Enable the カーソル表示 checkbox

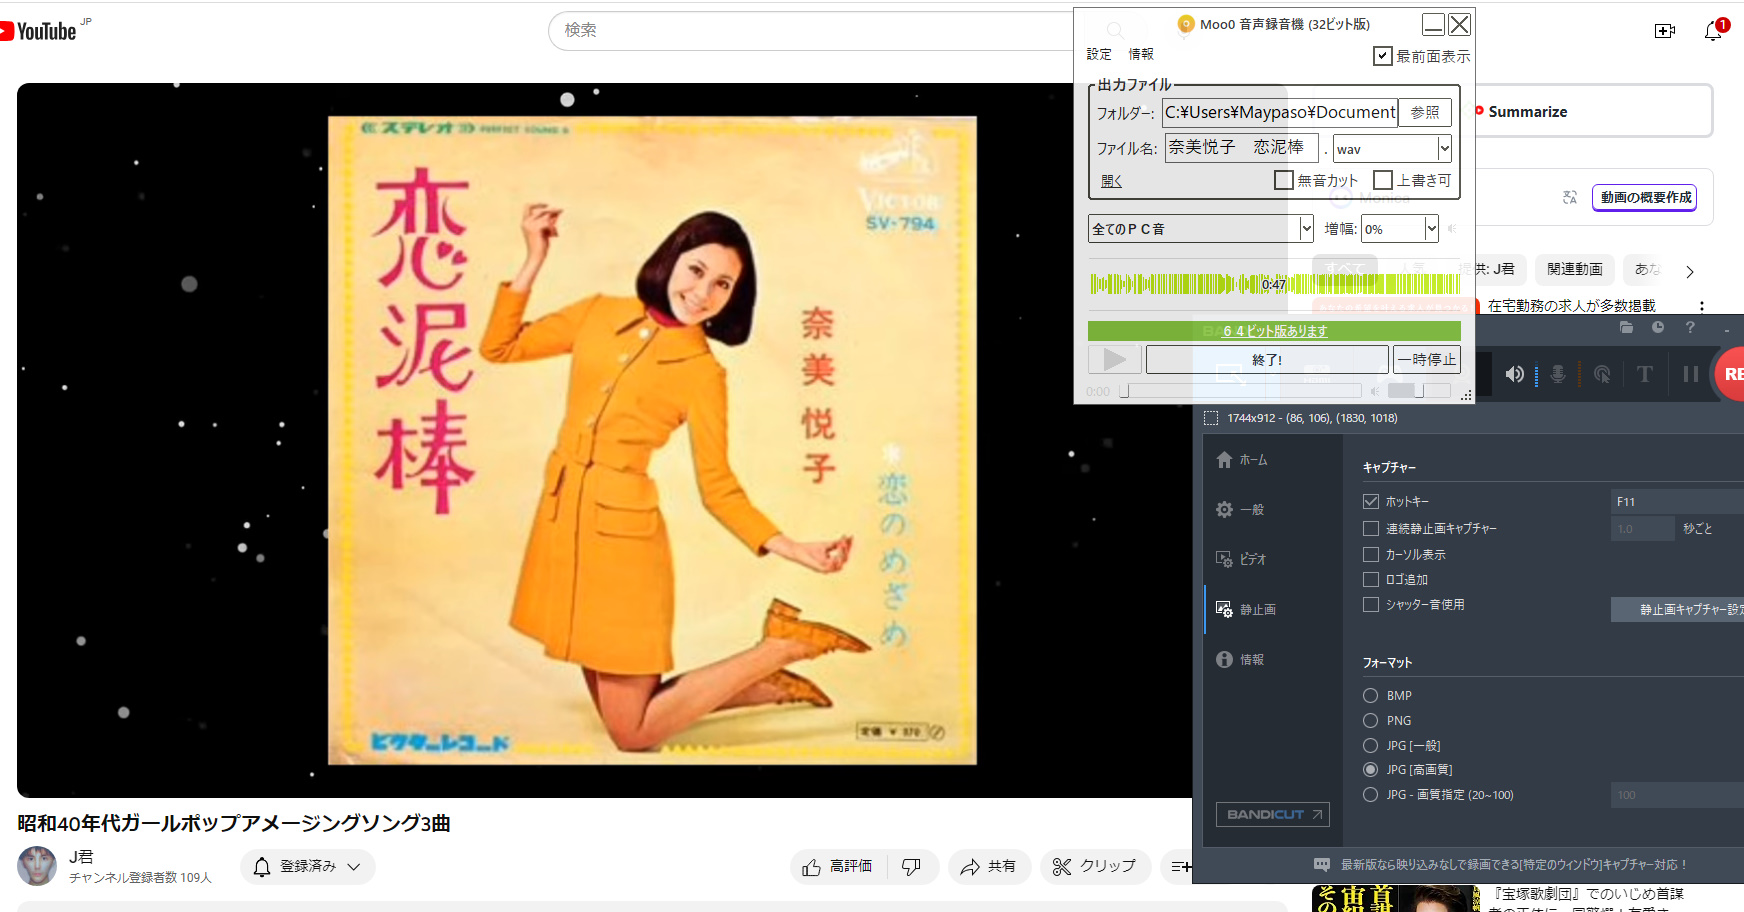tap(1371, 554)
